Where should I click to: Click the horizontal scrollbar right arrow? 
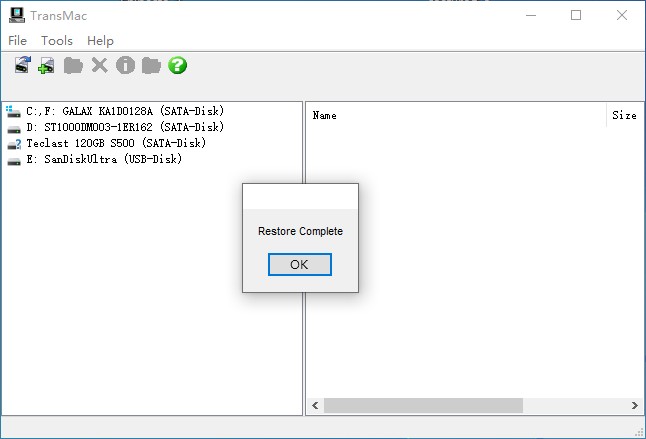click(x=635, y=406)
